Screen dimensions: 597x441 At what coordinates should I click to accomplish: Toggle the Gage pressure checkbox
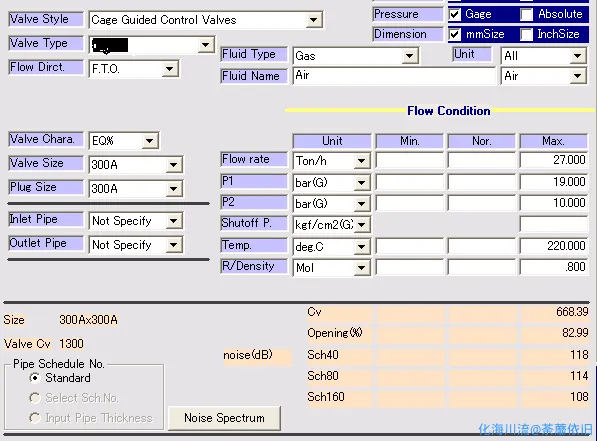click(x=455, y=14)
